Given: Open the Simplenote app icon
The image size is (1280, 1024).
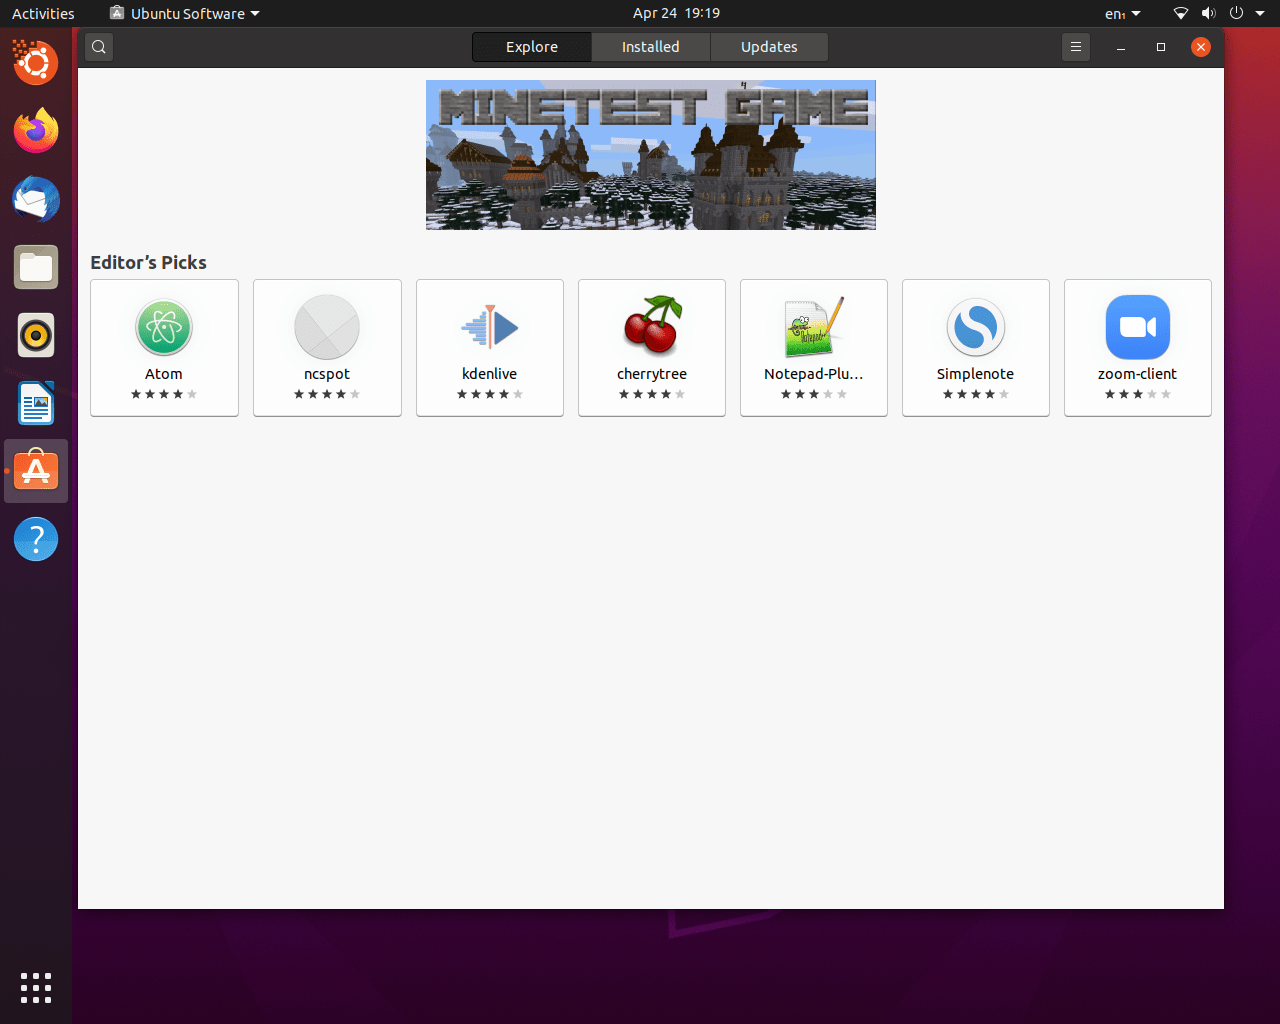Looking at the screenshot, I should 976,327.
